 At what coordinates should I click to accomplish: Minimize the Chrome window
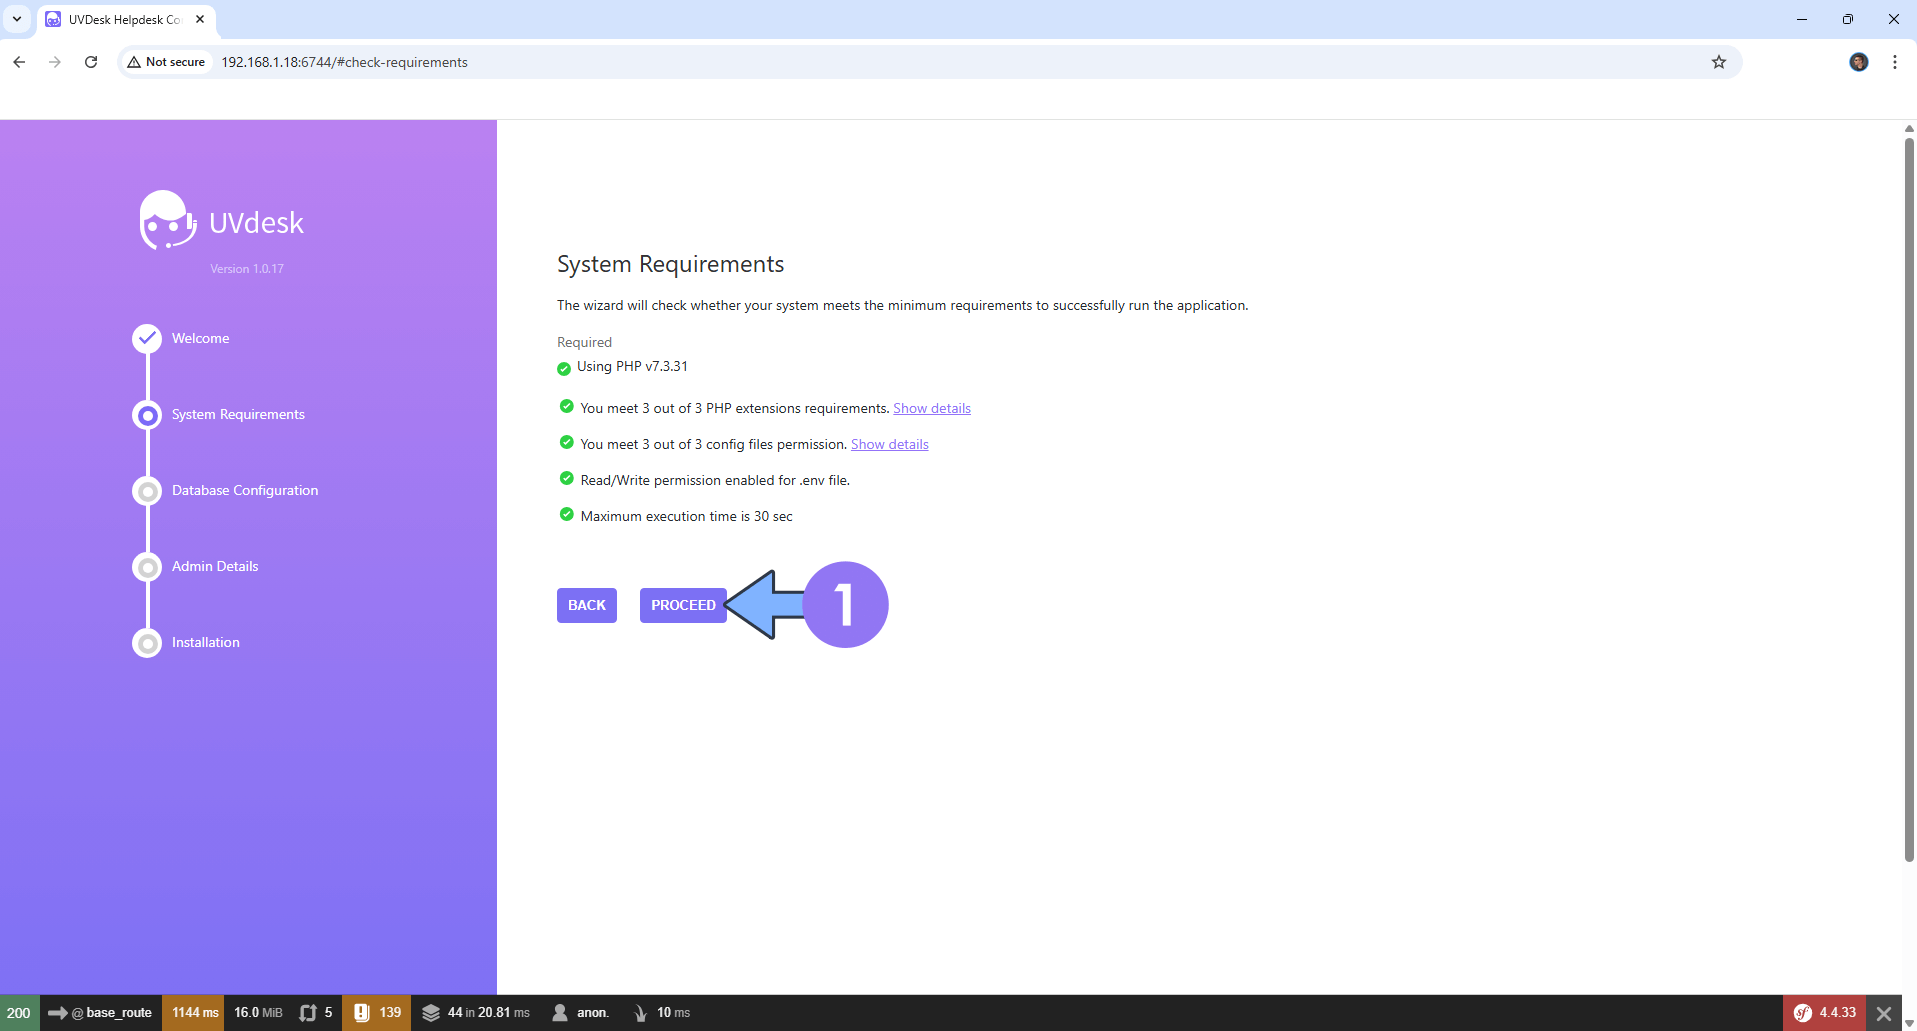pos(1802,19)
